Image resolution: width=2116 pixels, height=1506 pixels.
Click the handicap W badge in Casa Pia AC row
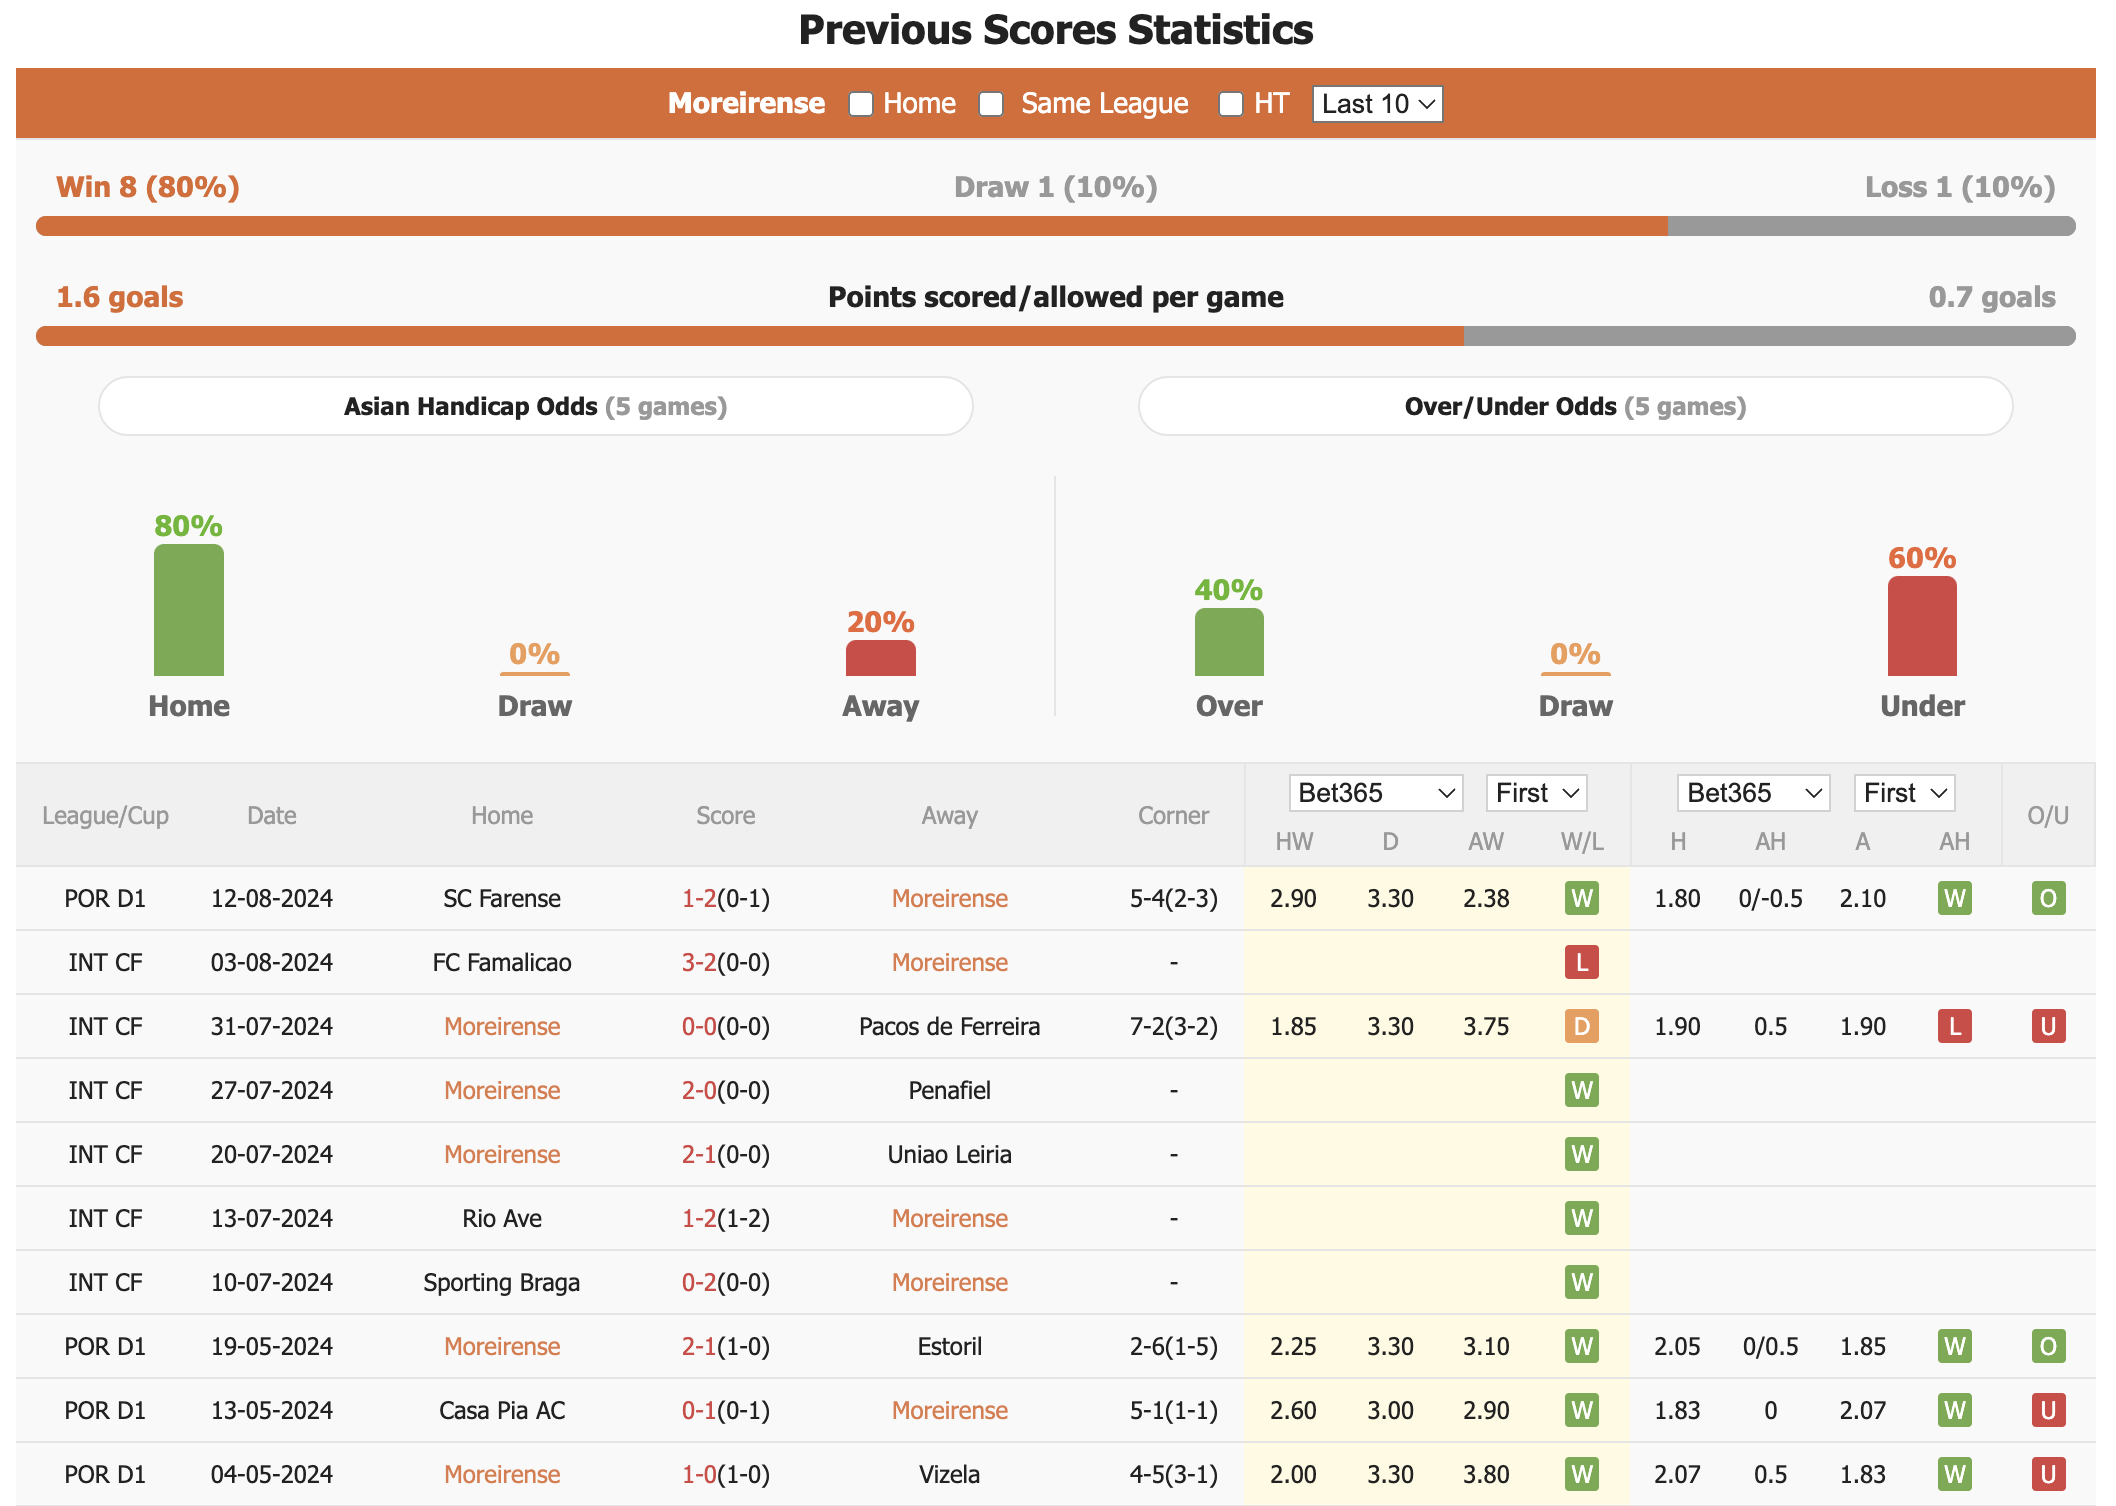coord(1955,1410)
